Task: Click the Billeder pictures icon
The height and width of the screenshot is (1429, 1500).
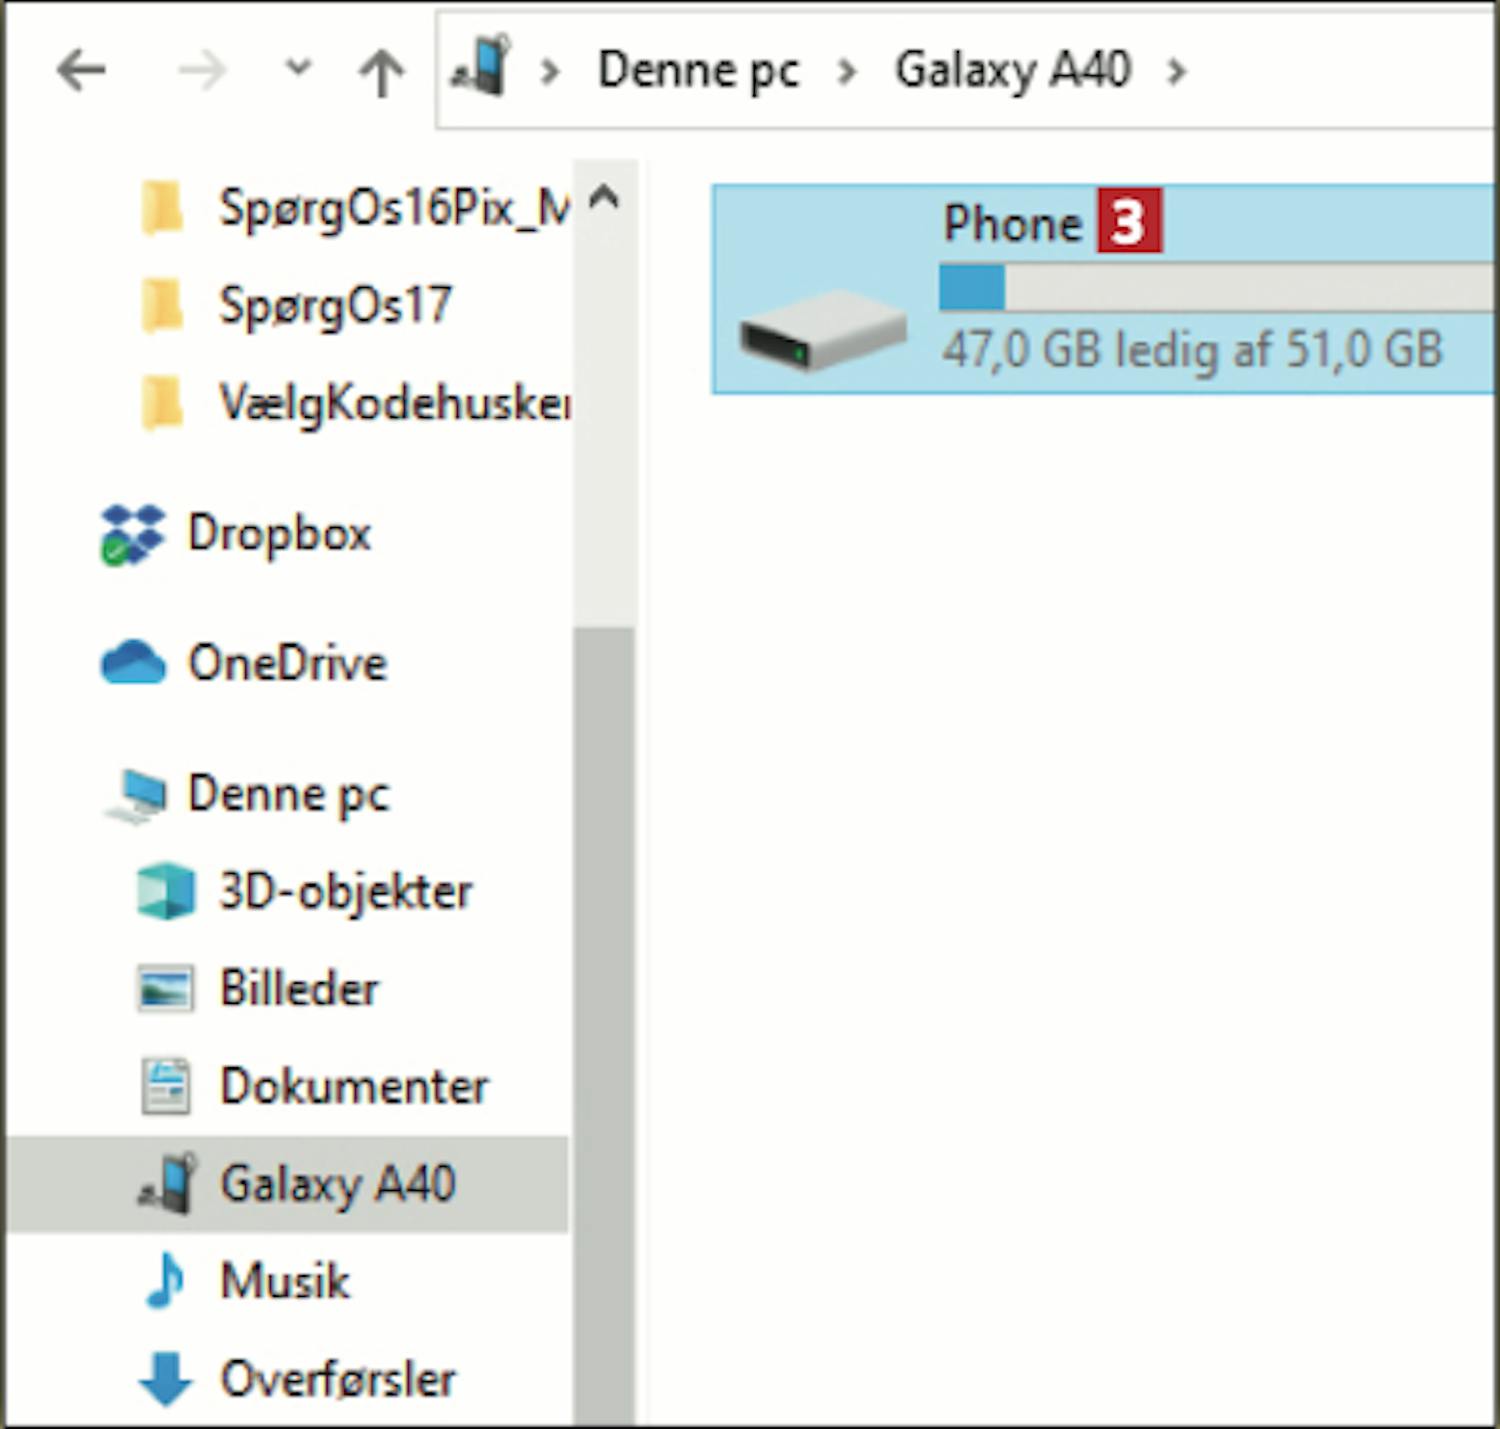Action: (x=165, y=989)
